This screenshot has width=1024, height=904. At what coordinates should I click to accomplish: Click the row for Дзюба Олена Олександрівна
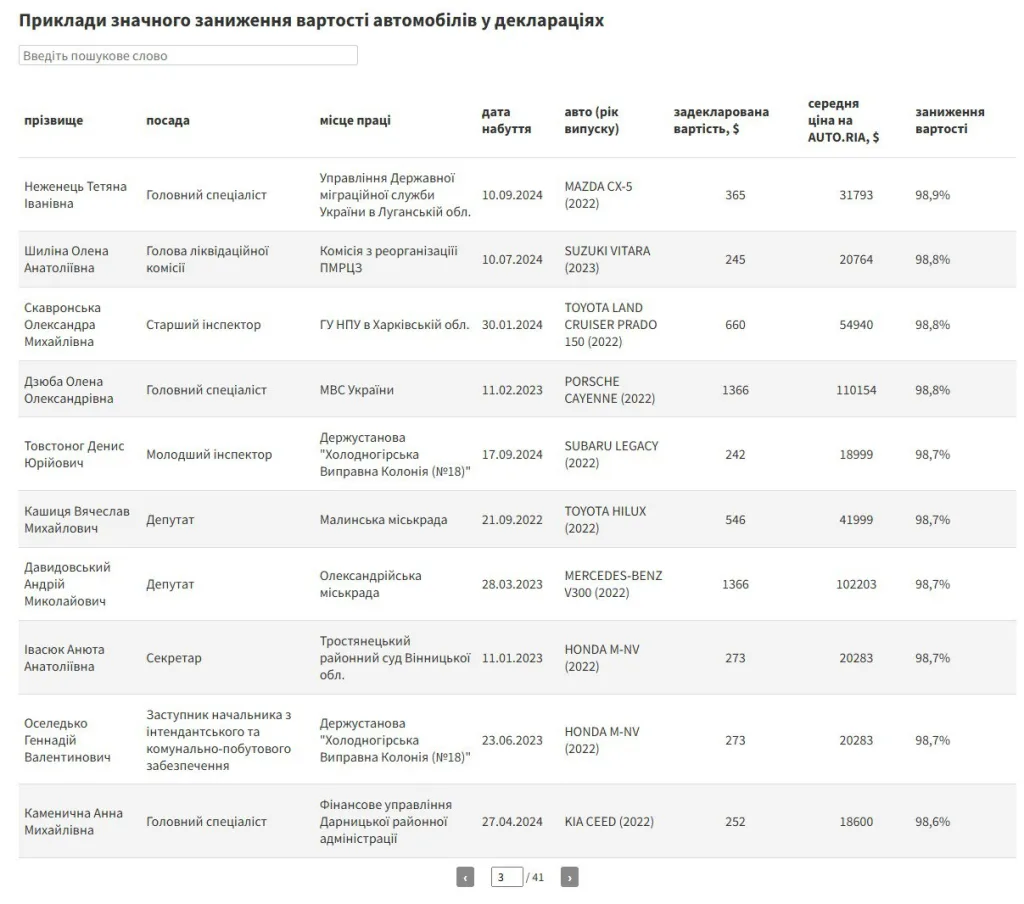(70, 389)
